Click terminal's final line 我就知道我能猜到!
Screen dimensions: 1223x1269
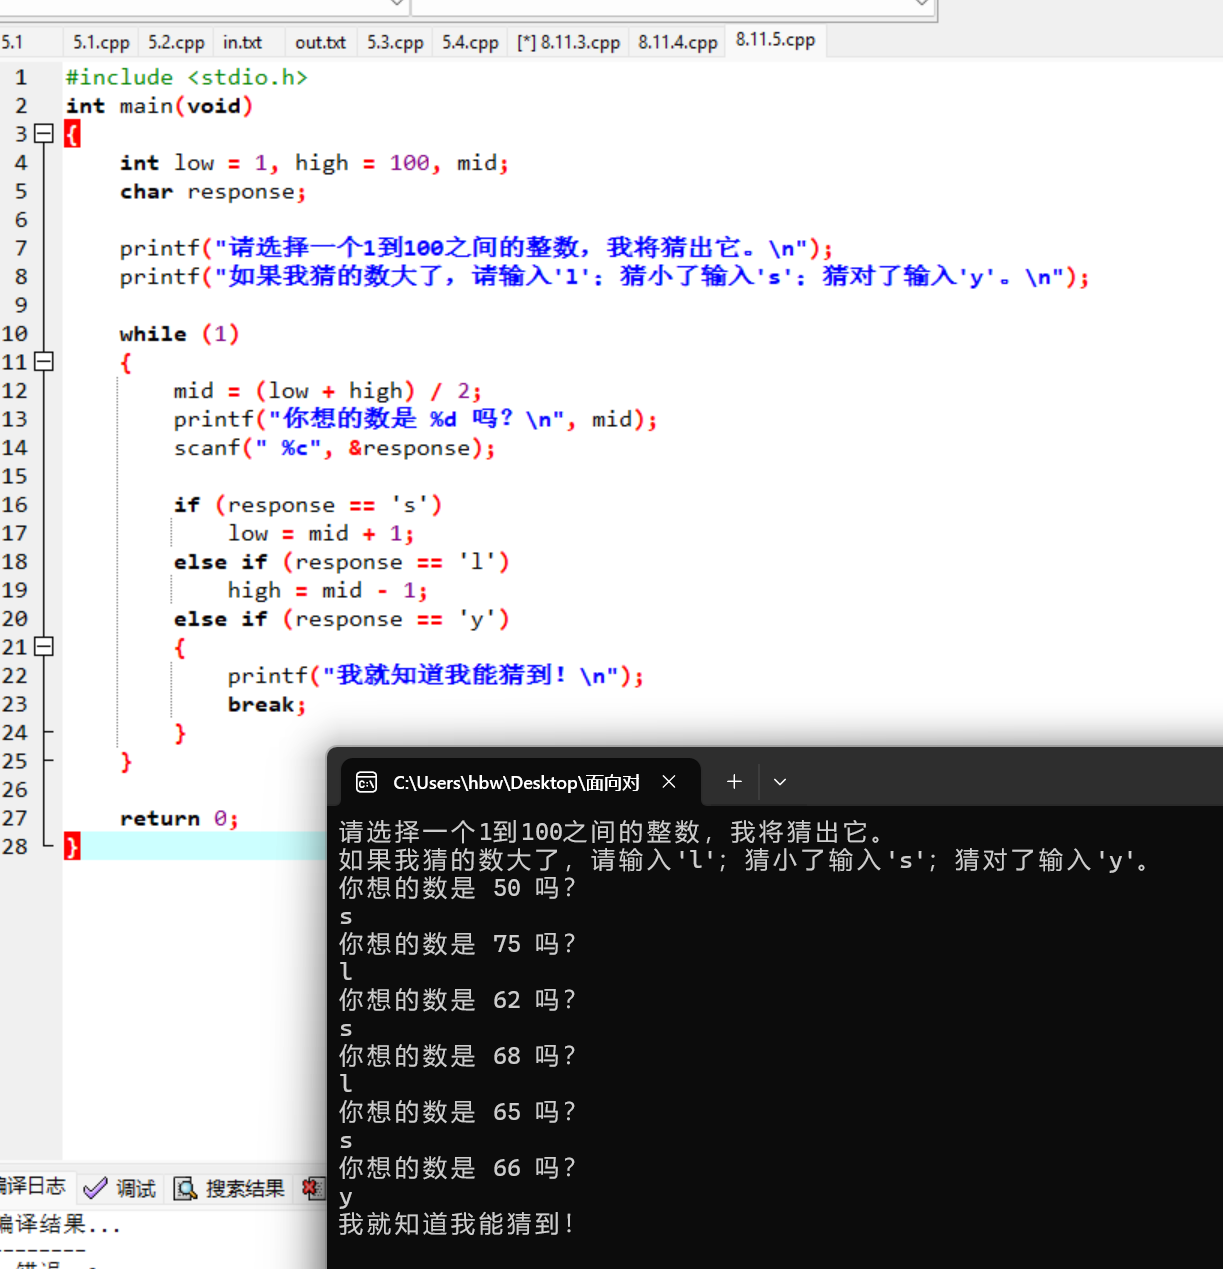(457, 1224)
